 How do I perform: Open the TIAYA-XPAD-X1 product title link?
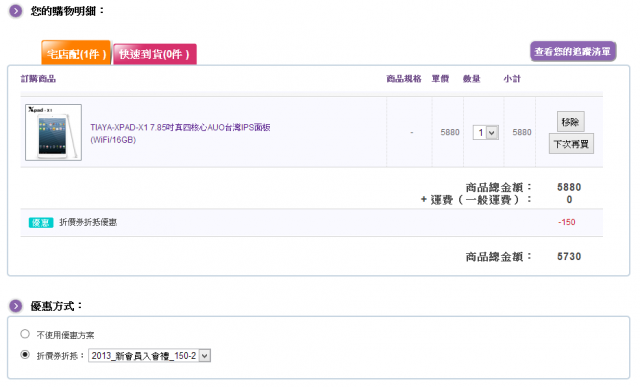coord(180,127)
